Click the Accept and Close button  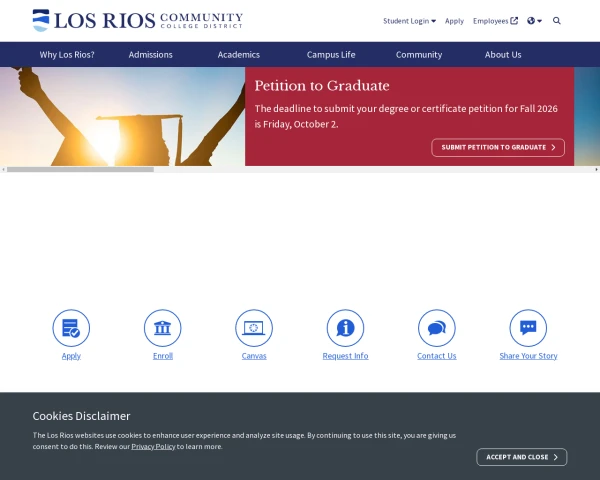[x=522, y=457]
